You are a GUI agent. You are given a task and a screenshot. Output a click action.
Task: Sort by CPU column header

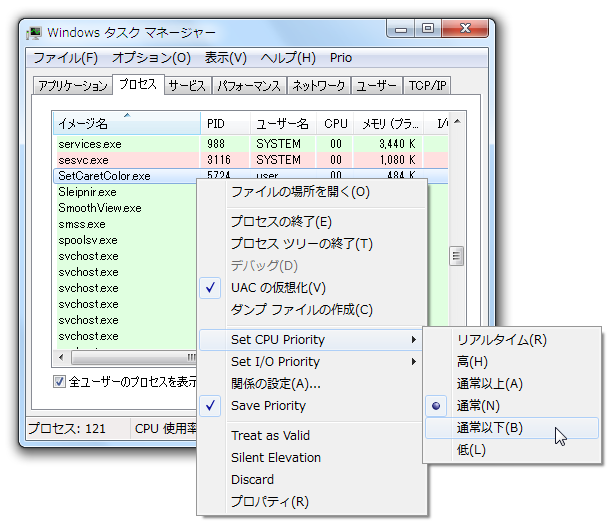[335, 124]
